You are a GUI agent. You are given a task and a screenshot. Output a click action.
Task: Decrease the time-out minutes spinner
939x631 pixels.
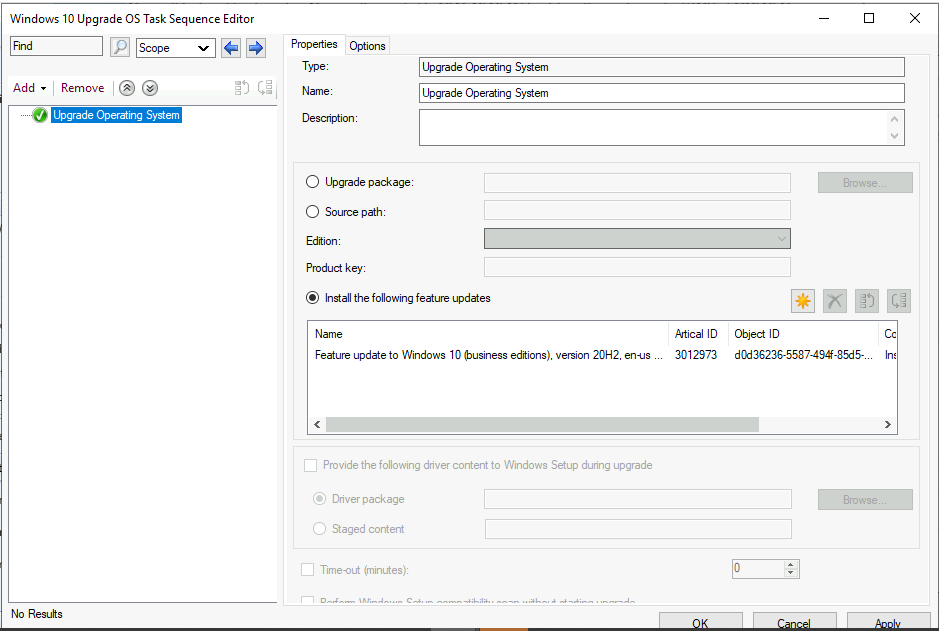[790, 573]
